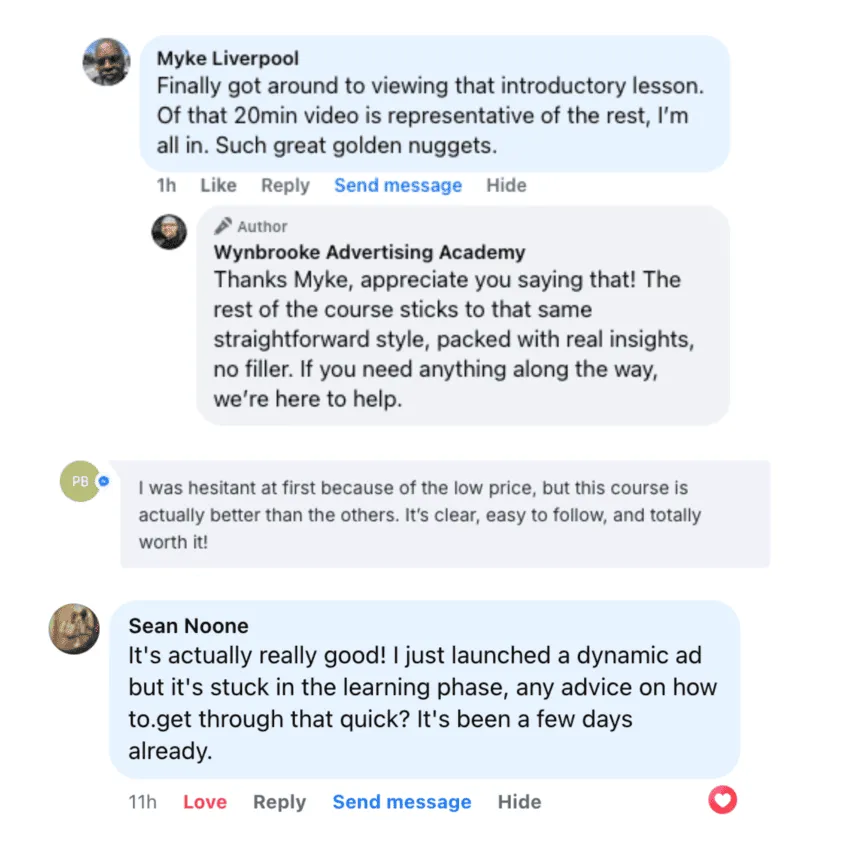
Task: Like Myke Liverpool's comment
Action: [x=218, y=185]
